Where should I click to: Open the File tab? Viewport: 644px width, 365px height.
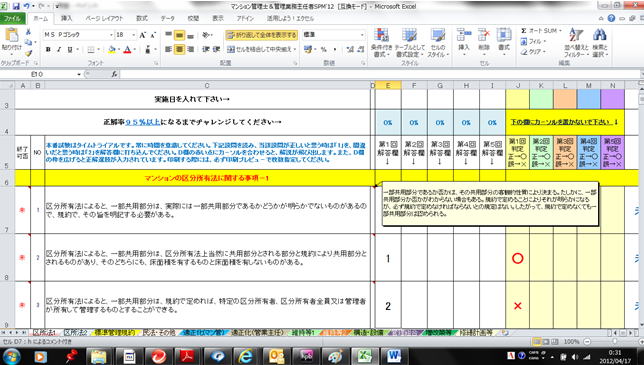coord(13,18)
